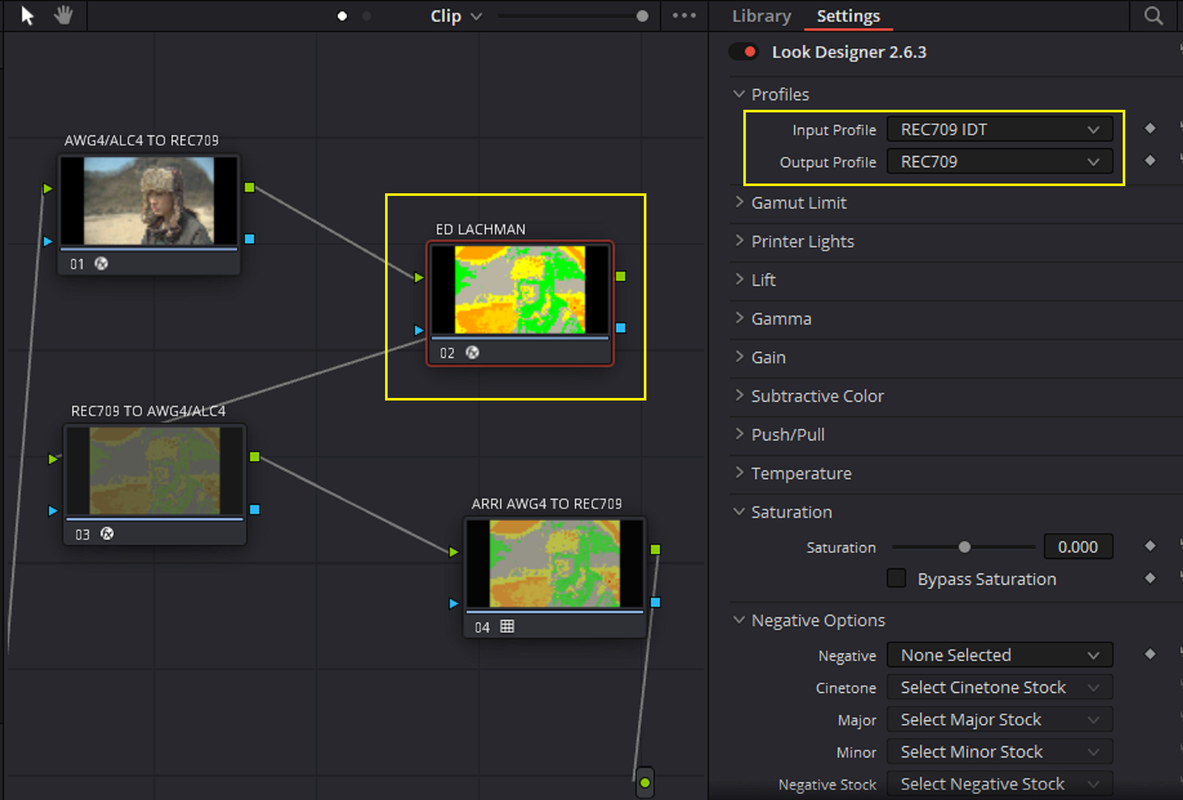This screenshot has height=800, width=1183.
Task: Click the green node graph output connector
Action: pos(644,783)
